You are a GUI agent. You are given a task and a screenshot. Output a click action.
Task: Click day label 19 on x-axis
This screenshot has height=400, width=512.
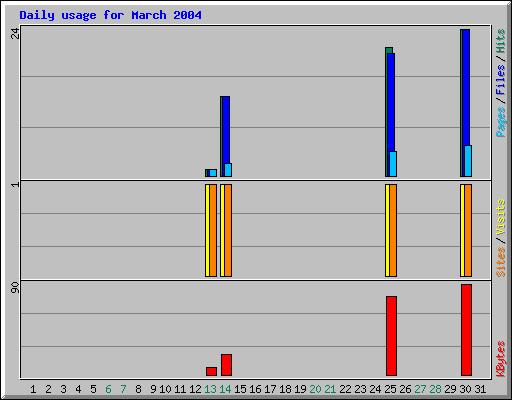coord(300,389)
